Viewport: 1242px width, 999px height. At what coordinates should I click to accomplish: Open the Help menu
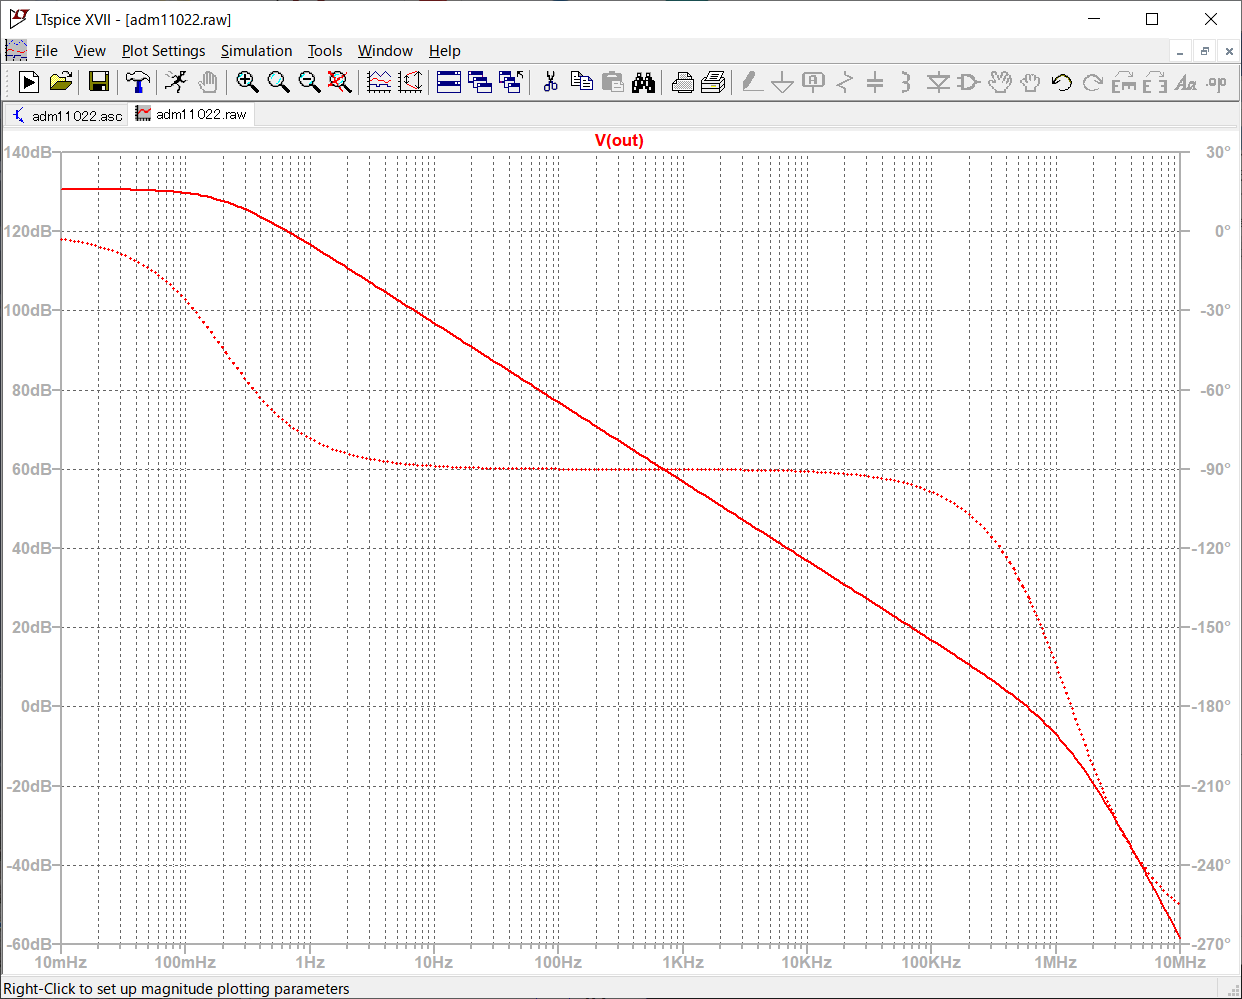pyautogui.click(x=445, y=51)
